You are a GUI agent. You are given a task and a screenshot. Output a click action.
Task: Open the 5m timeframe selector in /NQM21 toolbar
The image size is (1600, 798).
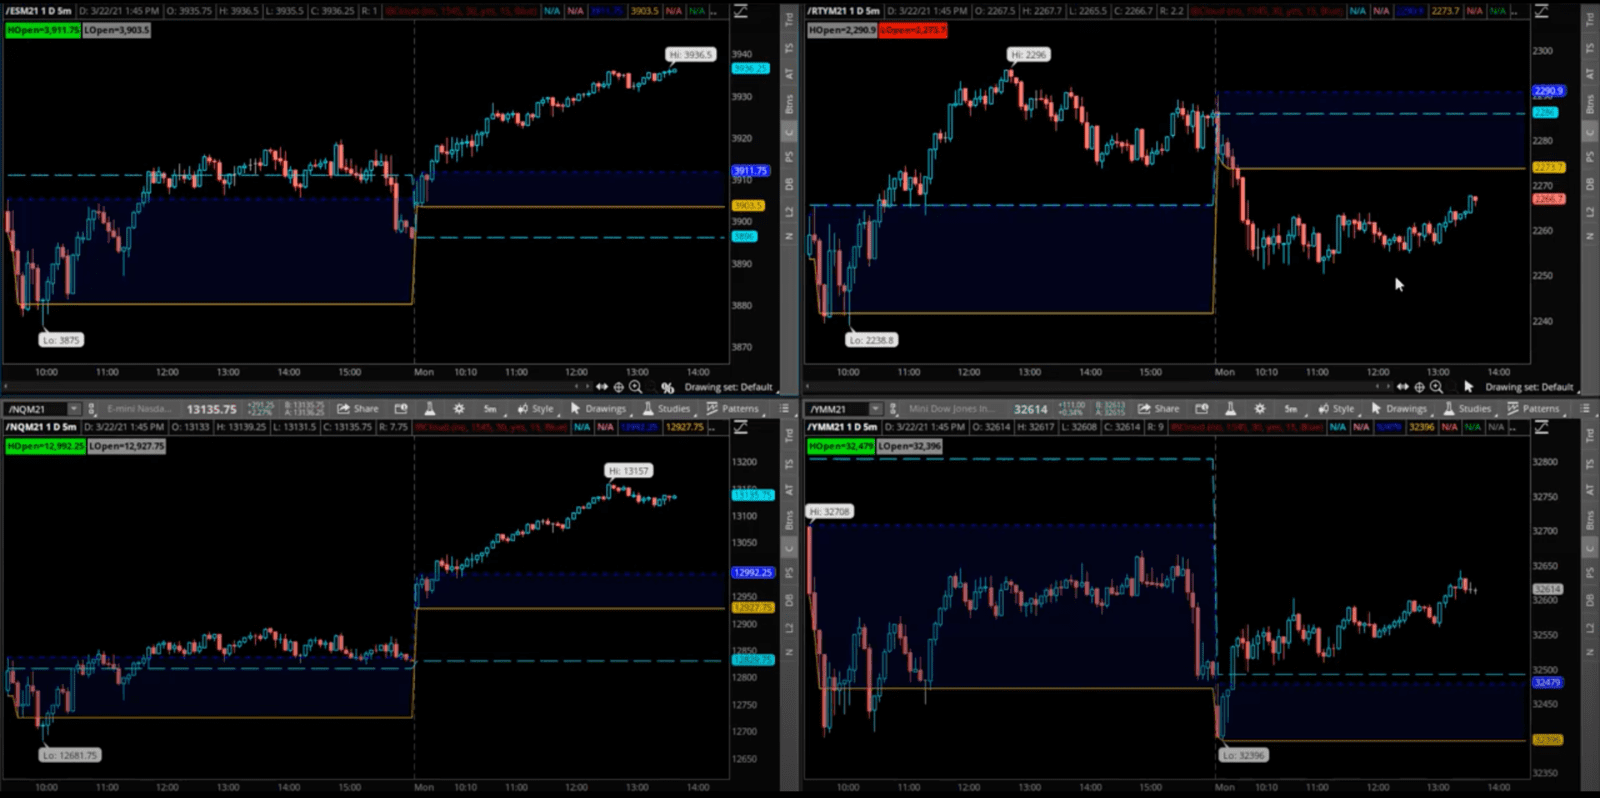490,409
